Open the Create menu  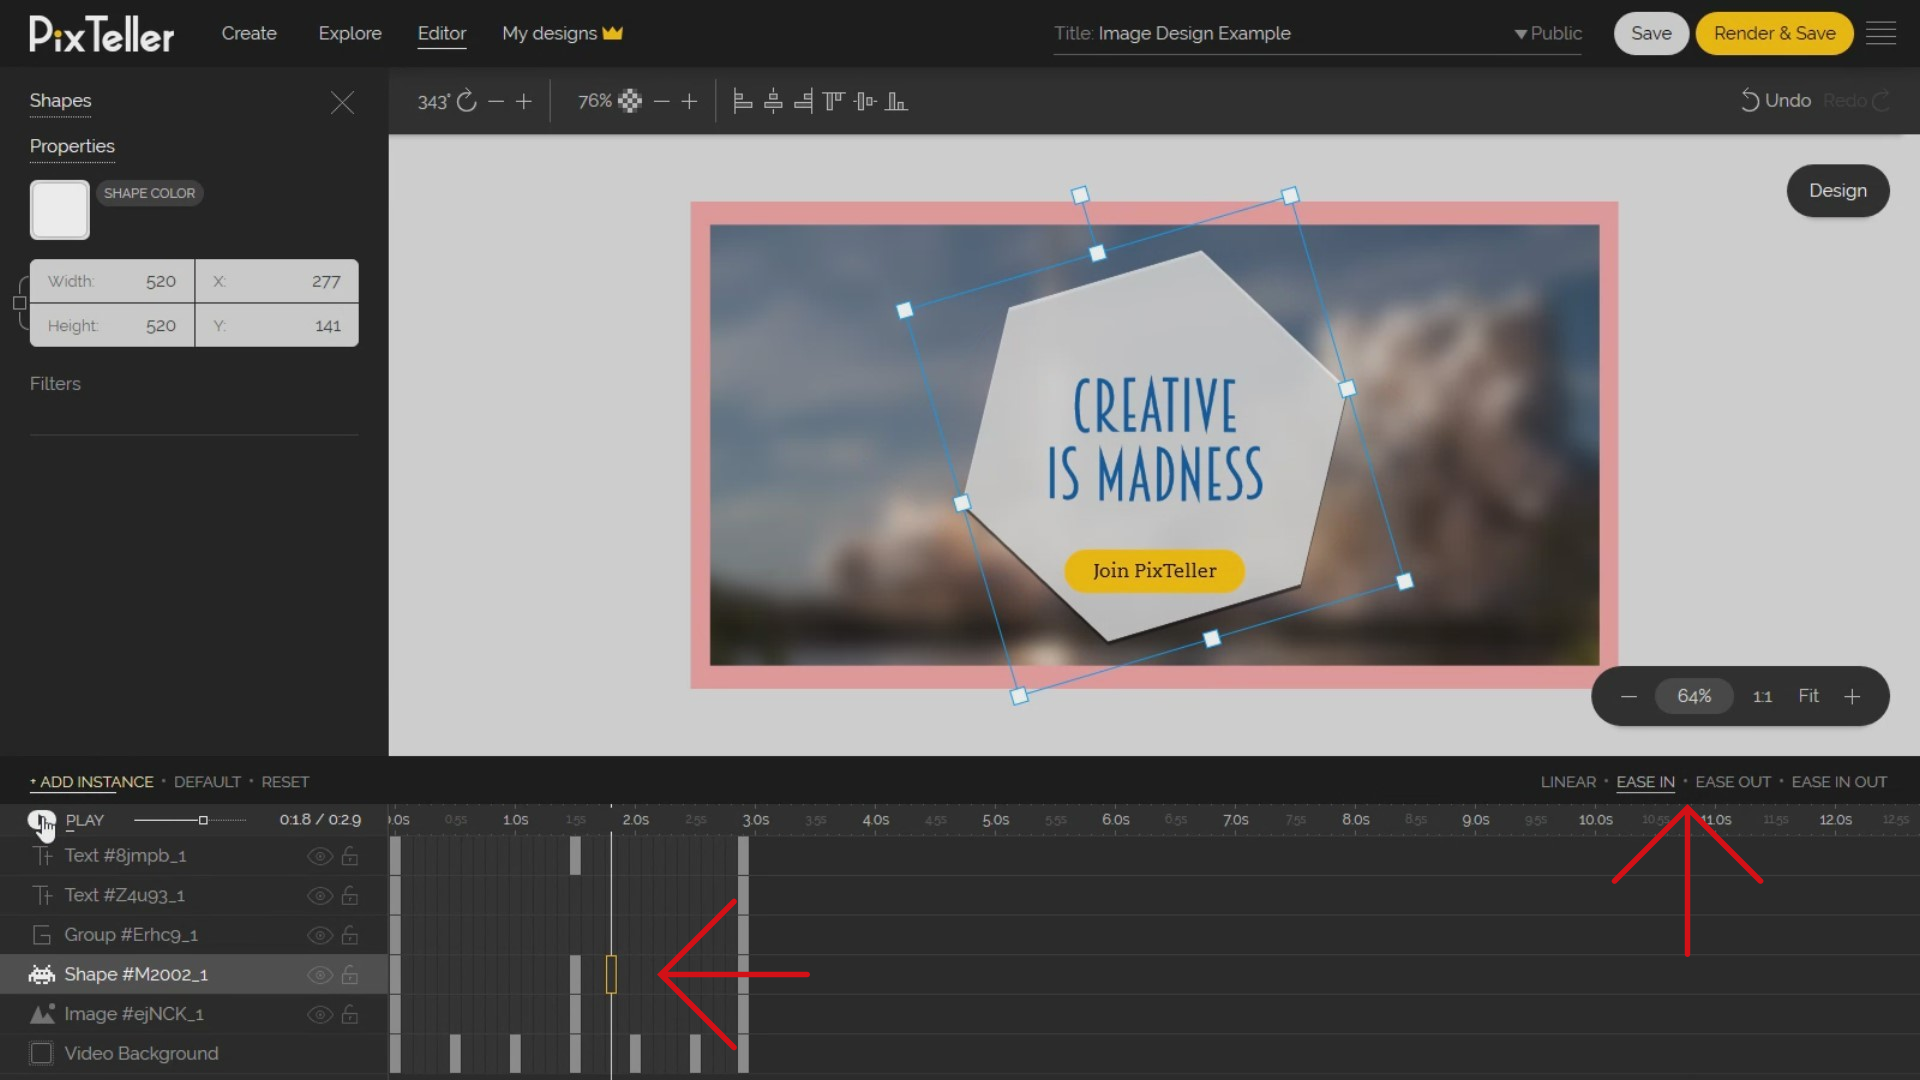pos(249,33)
